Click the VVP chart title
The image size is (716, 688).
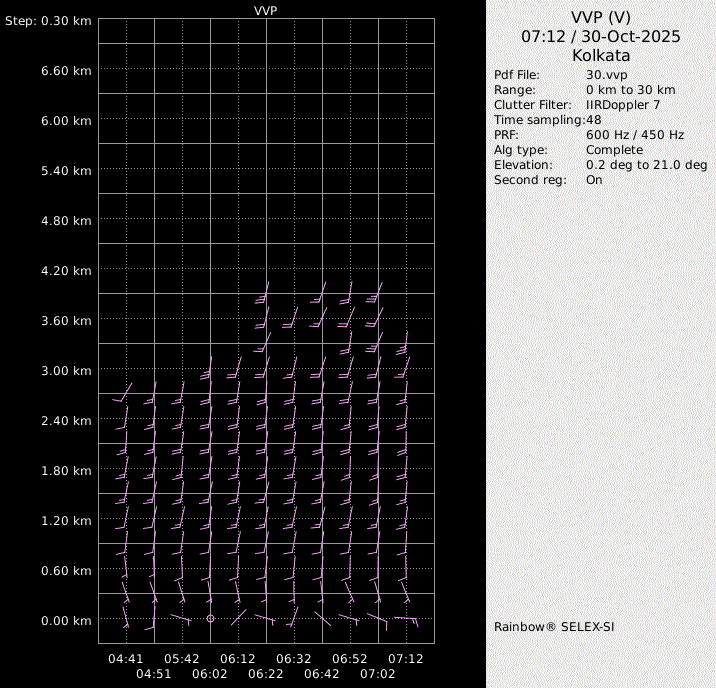(266, 9)
